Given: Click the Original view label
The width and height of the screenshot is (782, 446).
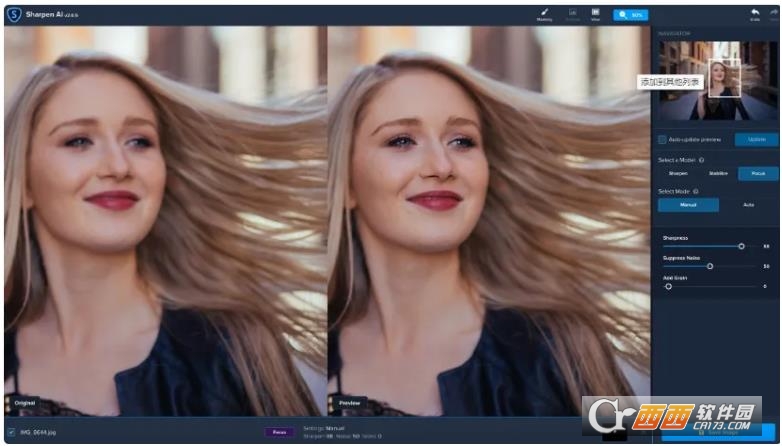Looking at the screenshot, I should pyautogui.click(x=24, y=403).
